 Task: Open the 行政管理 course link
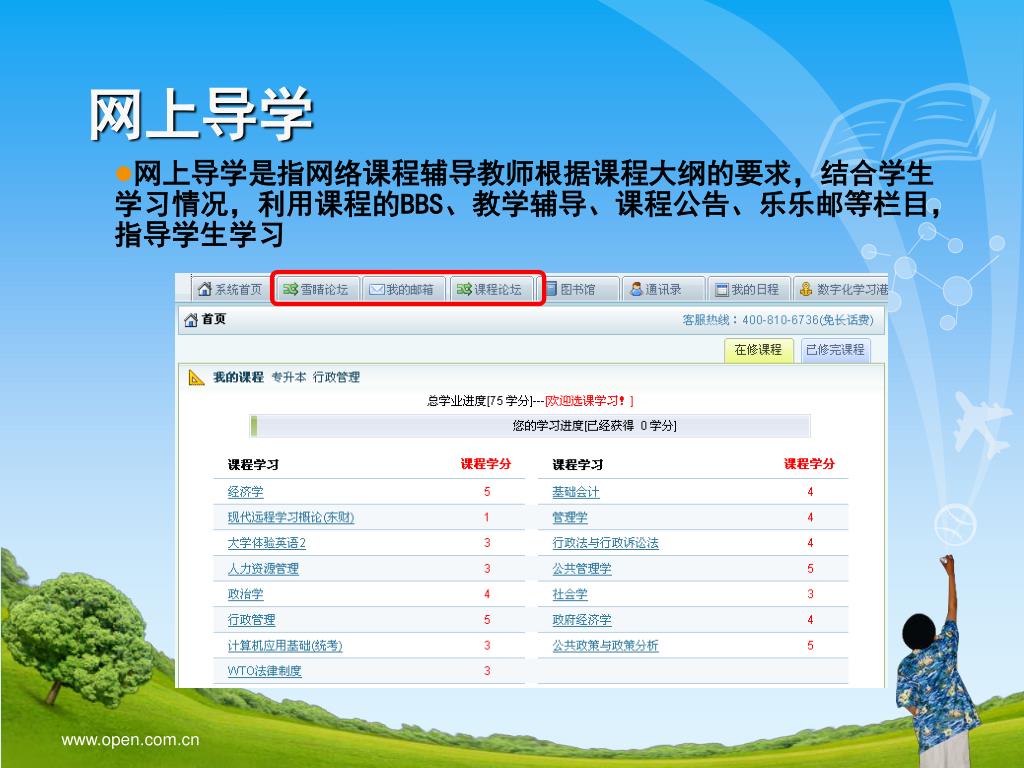click(251, 620)
